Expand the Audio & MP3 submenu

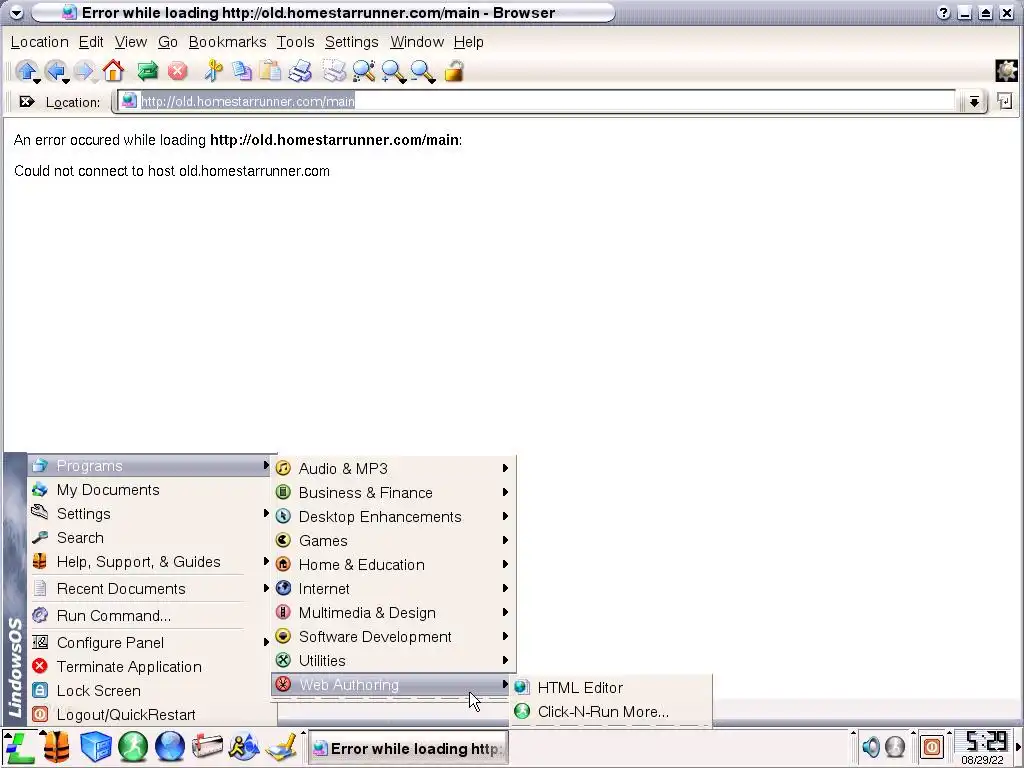point(393,468)
